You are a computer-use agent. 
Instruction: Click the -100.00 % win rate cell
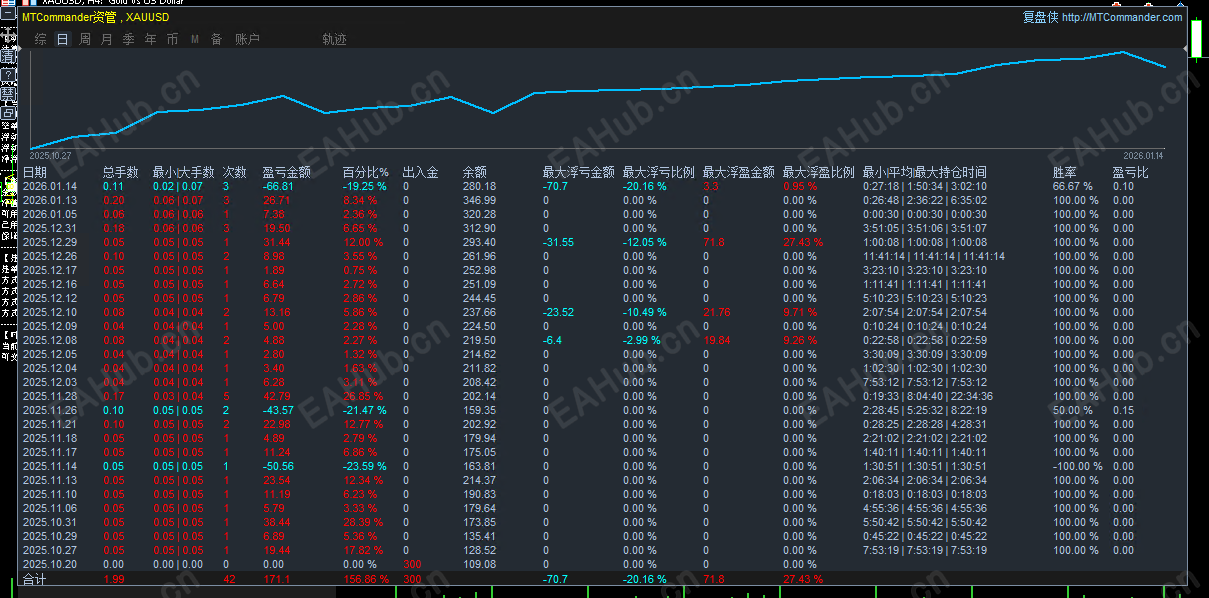(x=1078, y=466)
